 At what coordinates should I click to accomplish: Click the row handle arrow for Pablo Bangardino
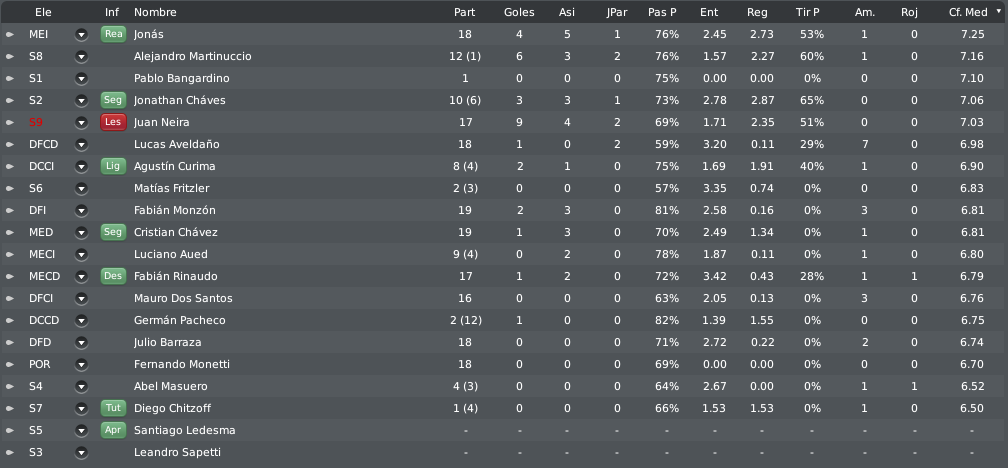pyautogui.click(x=10, y=78)
